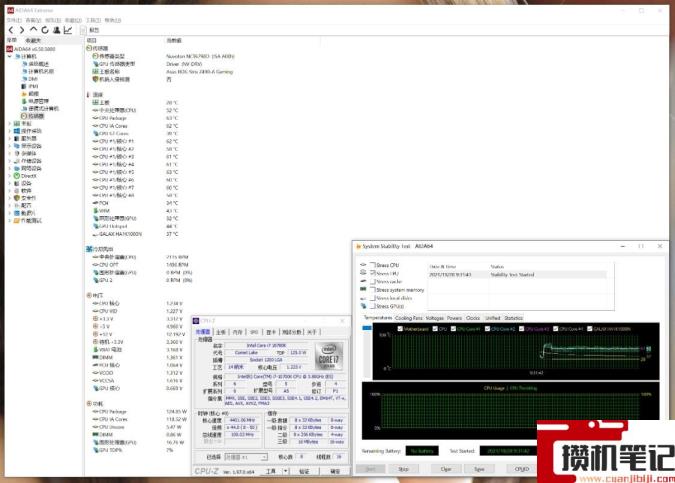Screen dimensions: 675x483
Task: Click the Stop button in Stability Test
Action: tap(403, 469)
